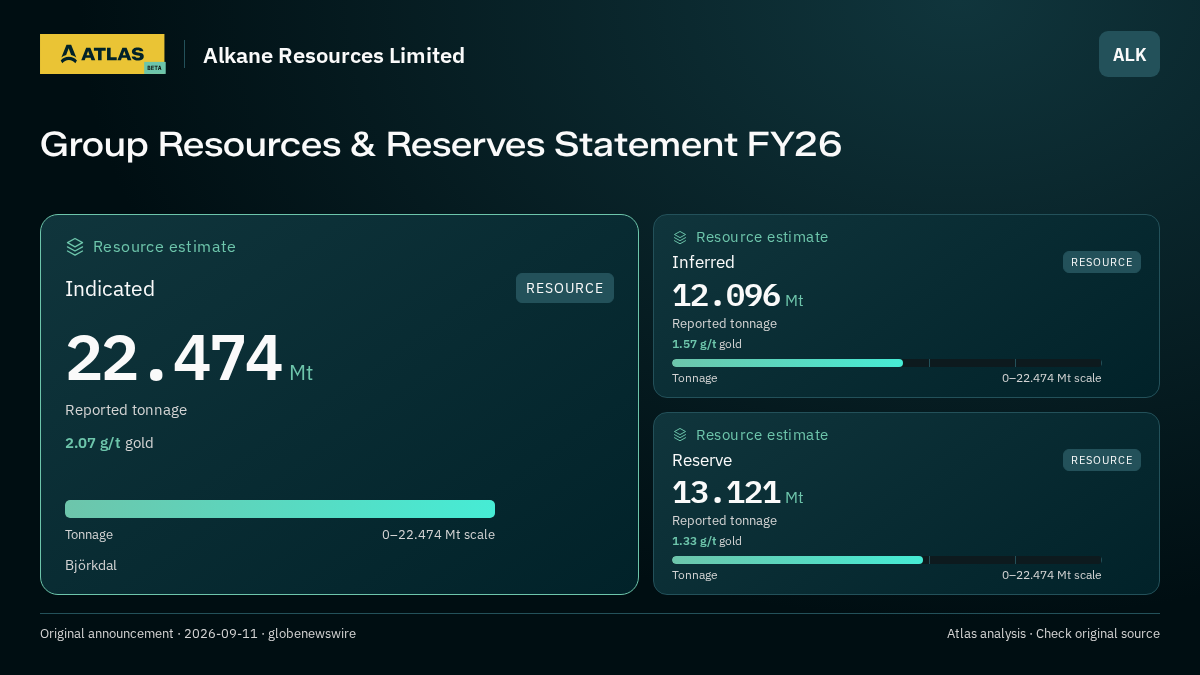The image size is (1200, 675).
Task: Click the Inferred tonnage progress bar
Action: tap(887, 363)
